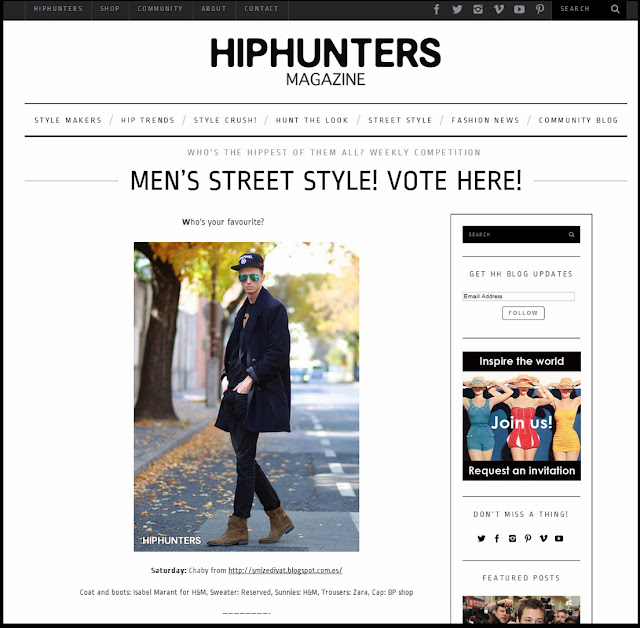Focus the Email Address field
Viewport: 640px width, 628px height.
[x=518, y=296]
